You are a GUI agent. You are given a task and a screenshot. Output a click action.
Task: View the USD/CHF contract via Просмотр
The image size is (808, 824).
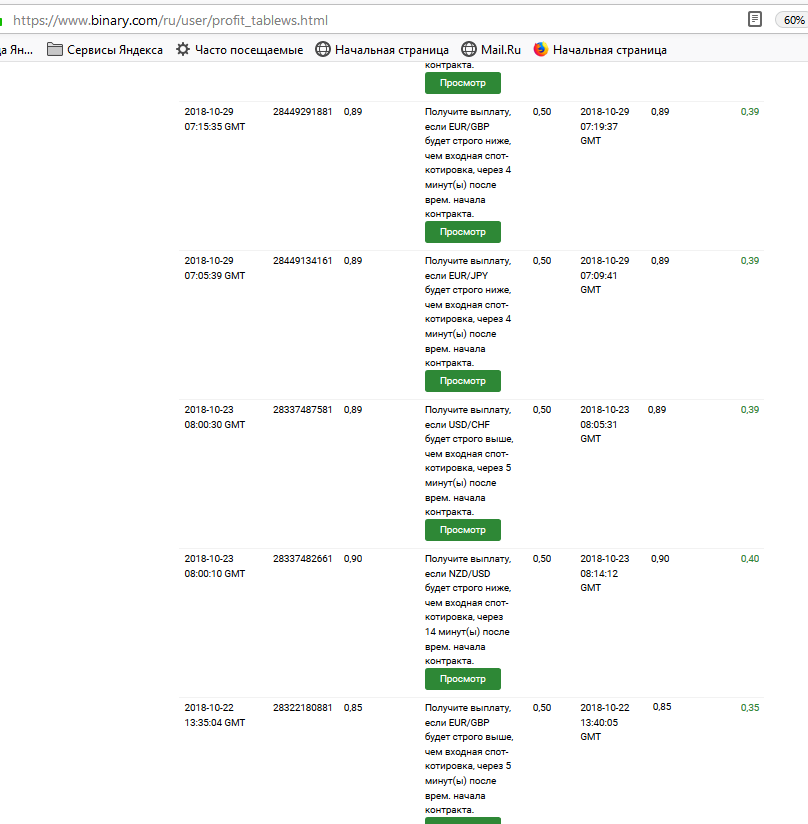(462, 530)
